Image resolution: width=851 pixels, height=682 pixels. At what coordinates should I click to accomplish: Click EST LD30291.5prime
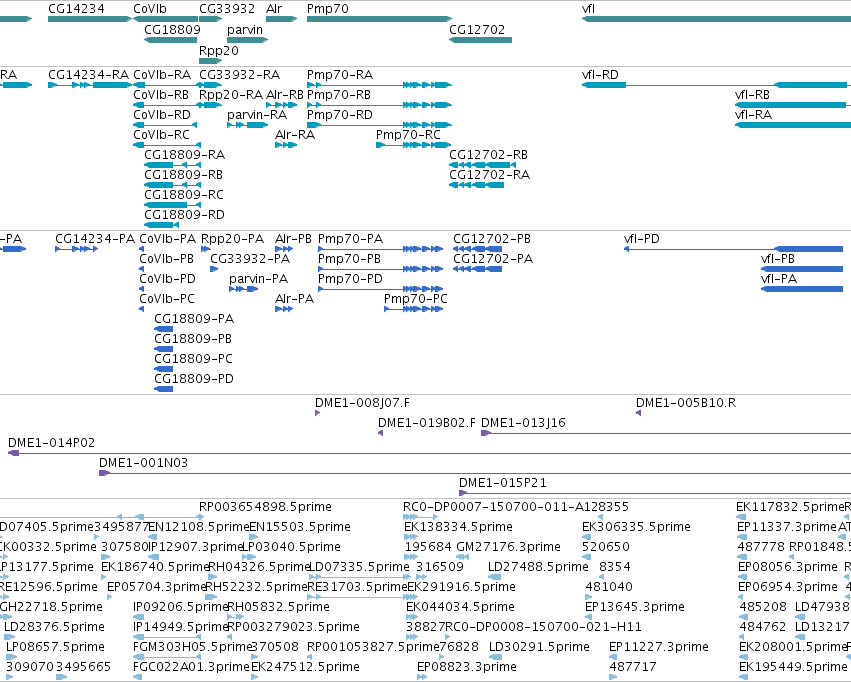539,647
